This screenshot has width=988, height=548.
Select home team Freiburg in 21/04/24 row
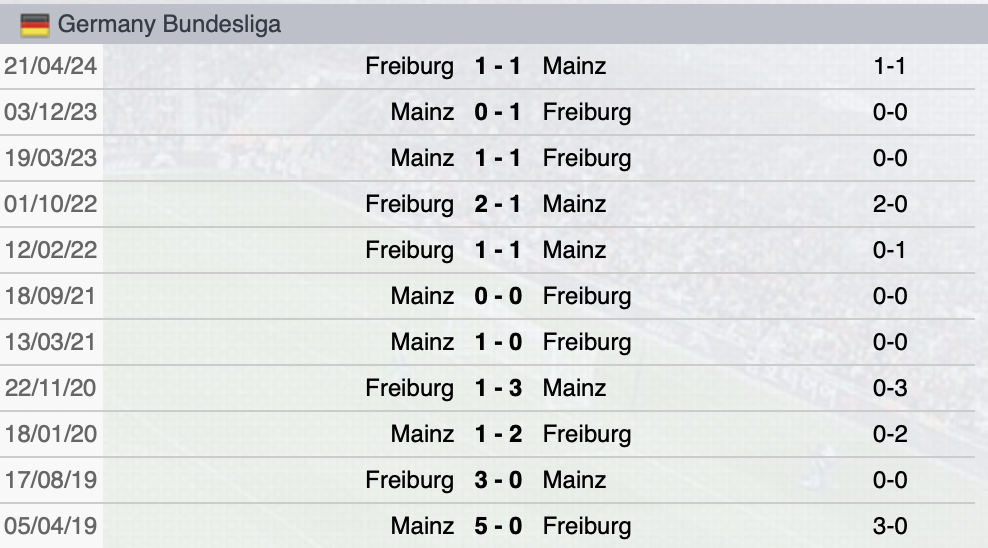pyautogui.click(x=409, y=67)
